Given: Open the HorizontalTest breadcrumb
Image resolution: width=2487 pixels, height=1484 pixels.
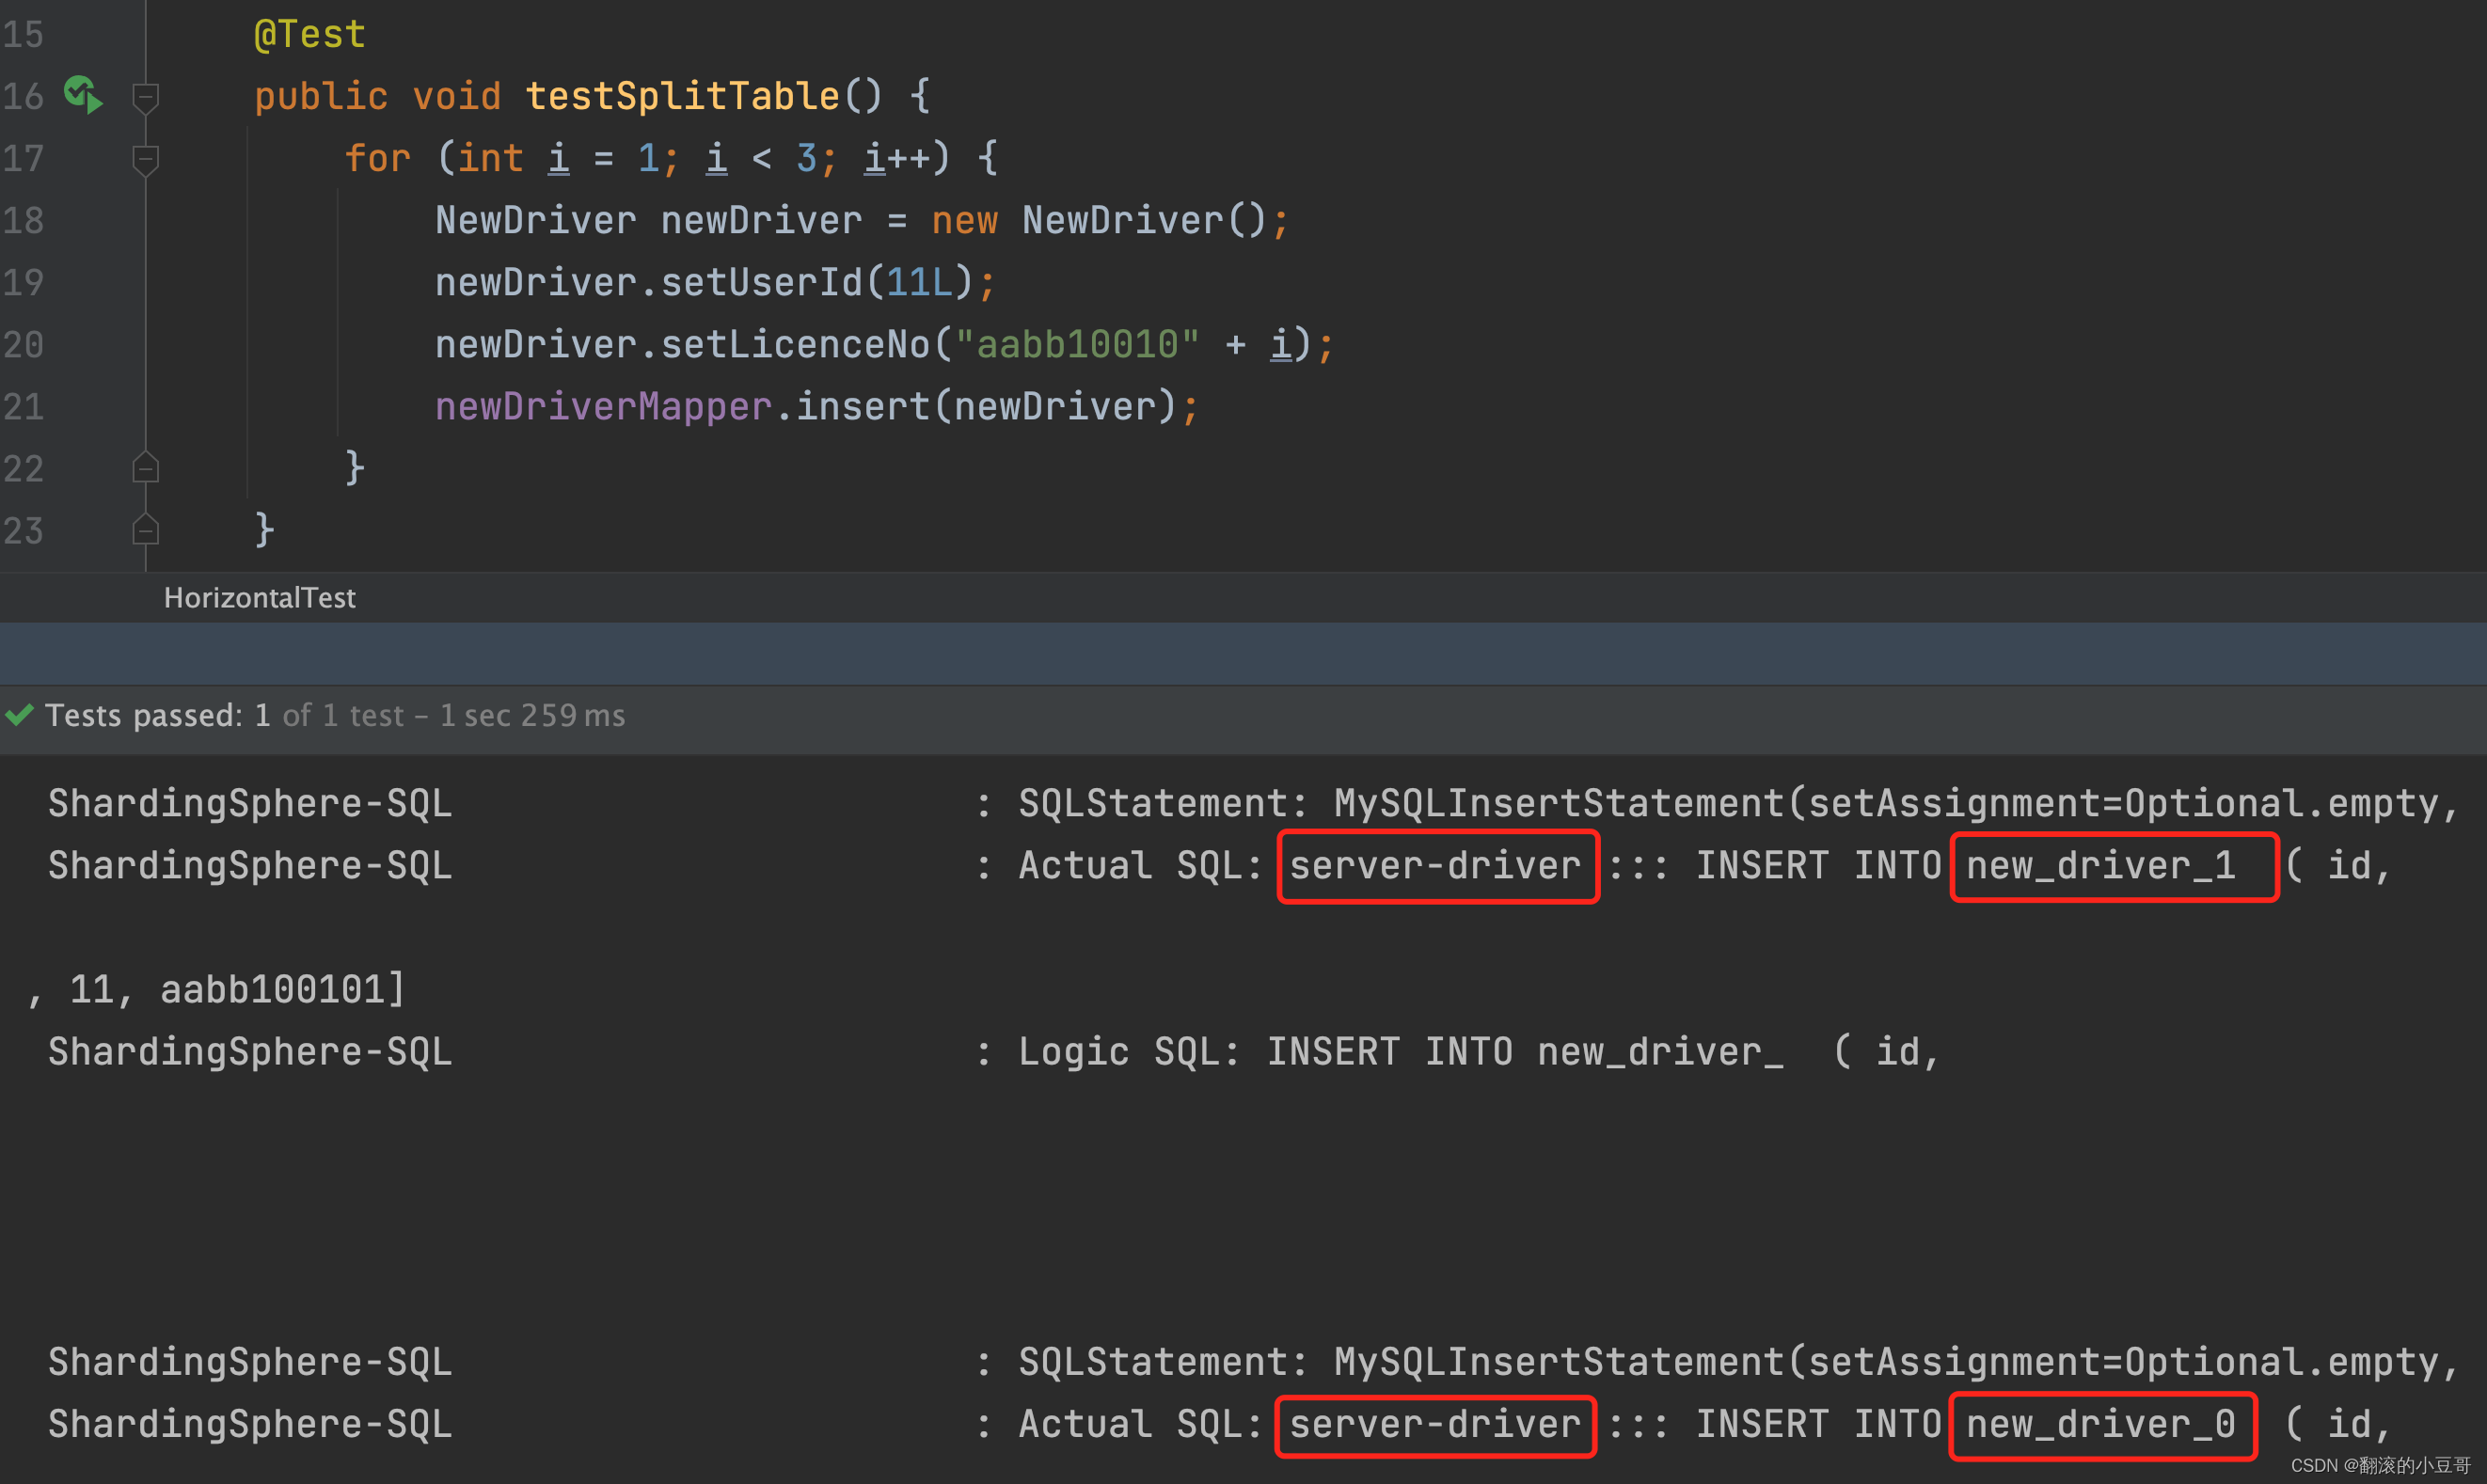Looking at the screenshot, I should [259, 598].
